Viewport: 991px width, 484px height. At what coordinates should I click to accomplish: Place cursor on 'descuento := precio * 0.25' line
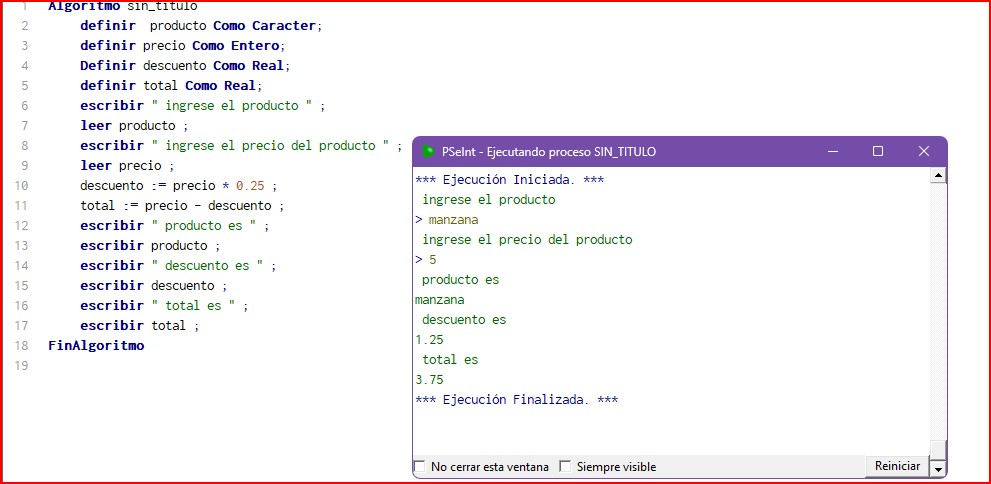pos(178,186)
